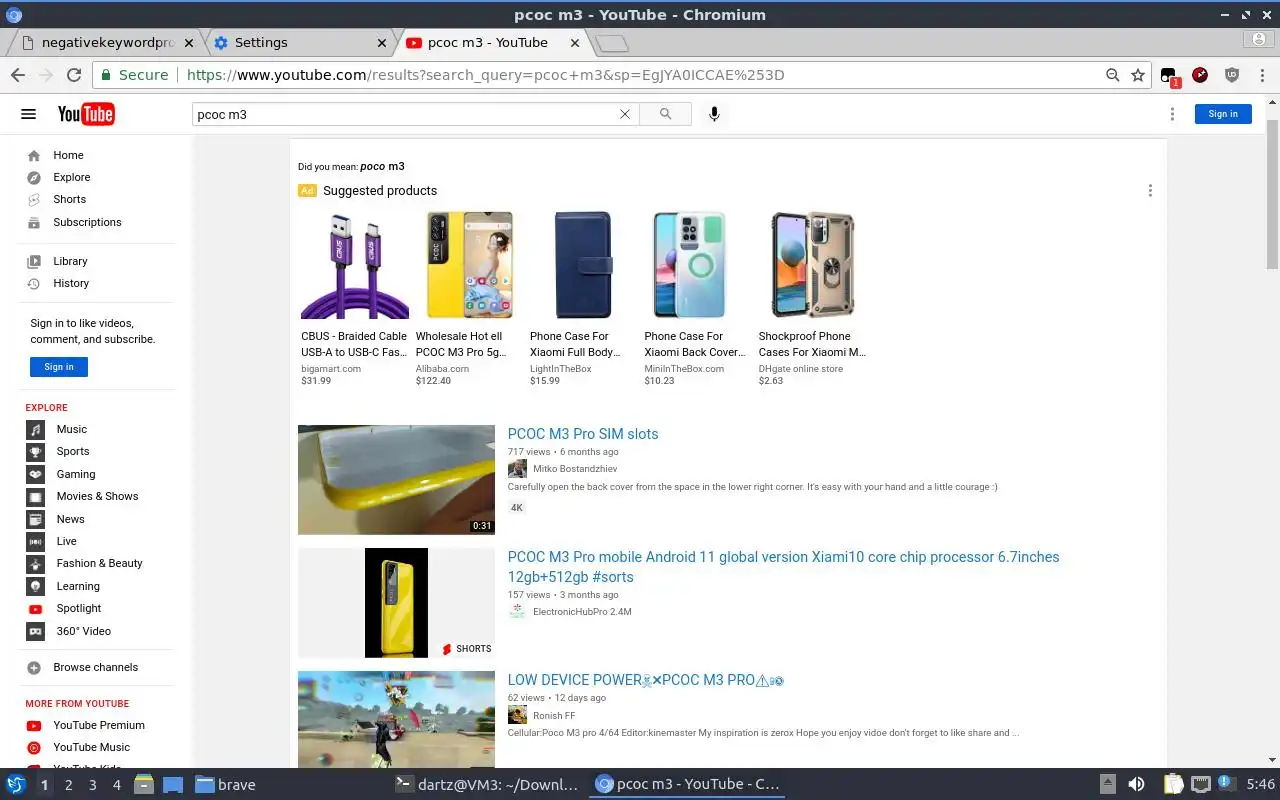
Task: Open the DHgate Shockproof Phone Cases product
Action: pos(812,298)
